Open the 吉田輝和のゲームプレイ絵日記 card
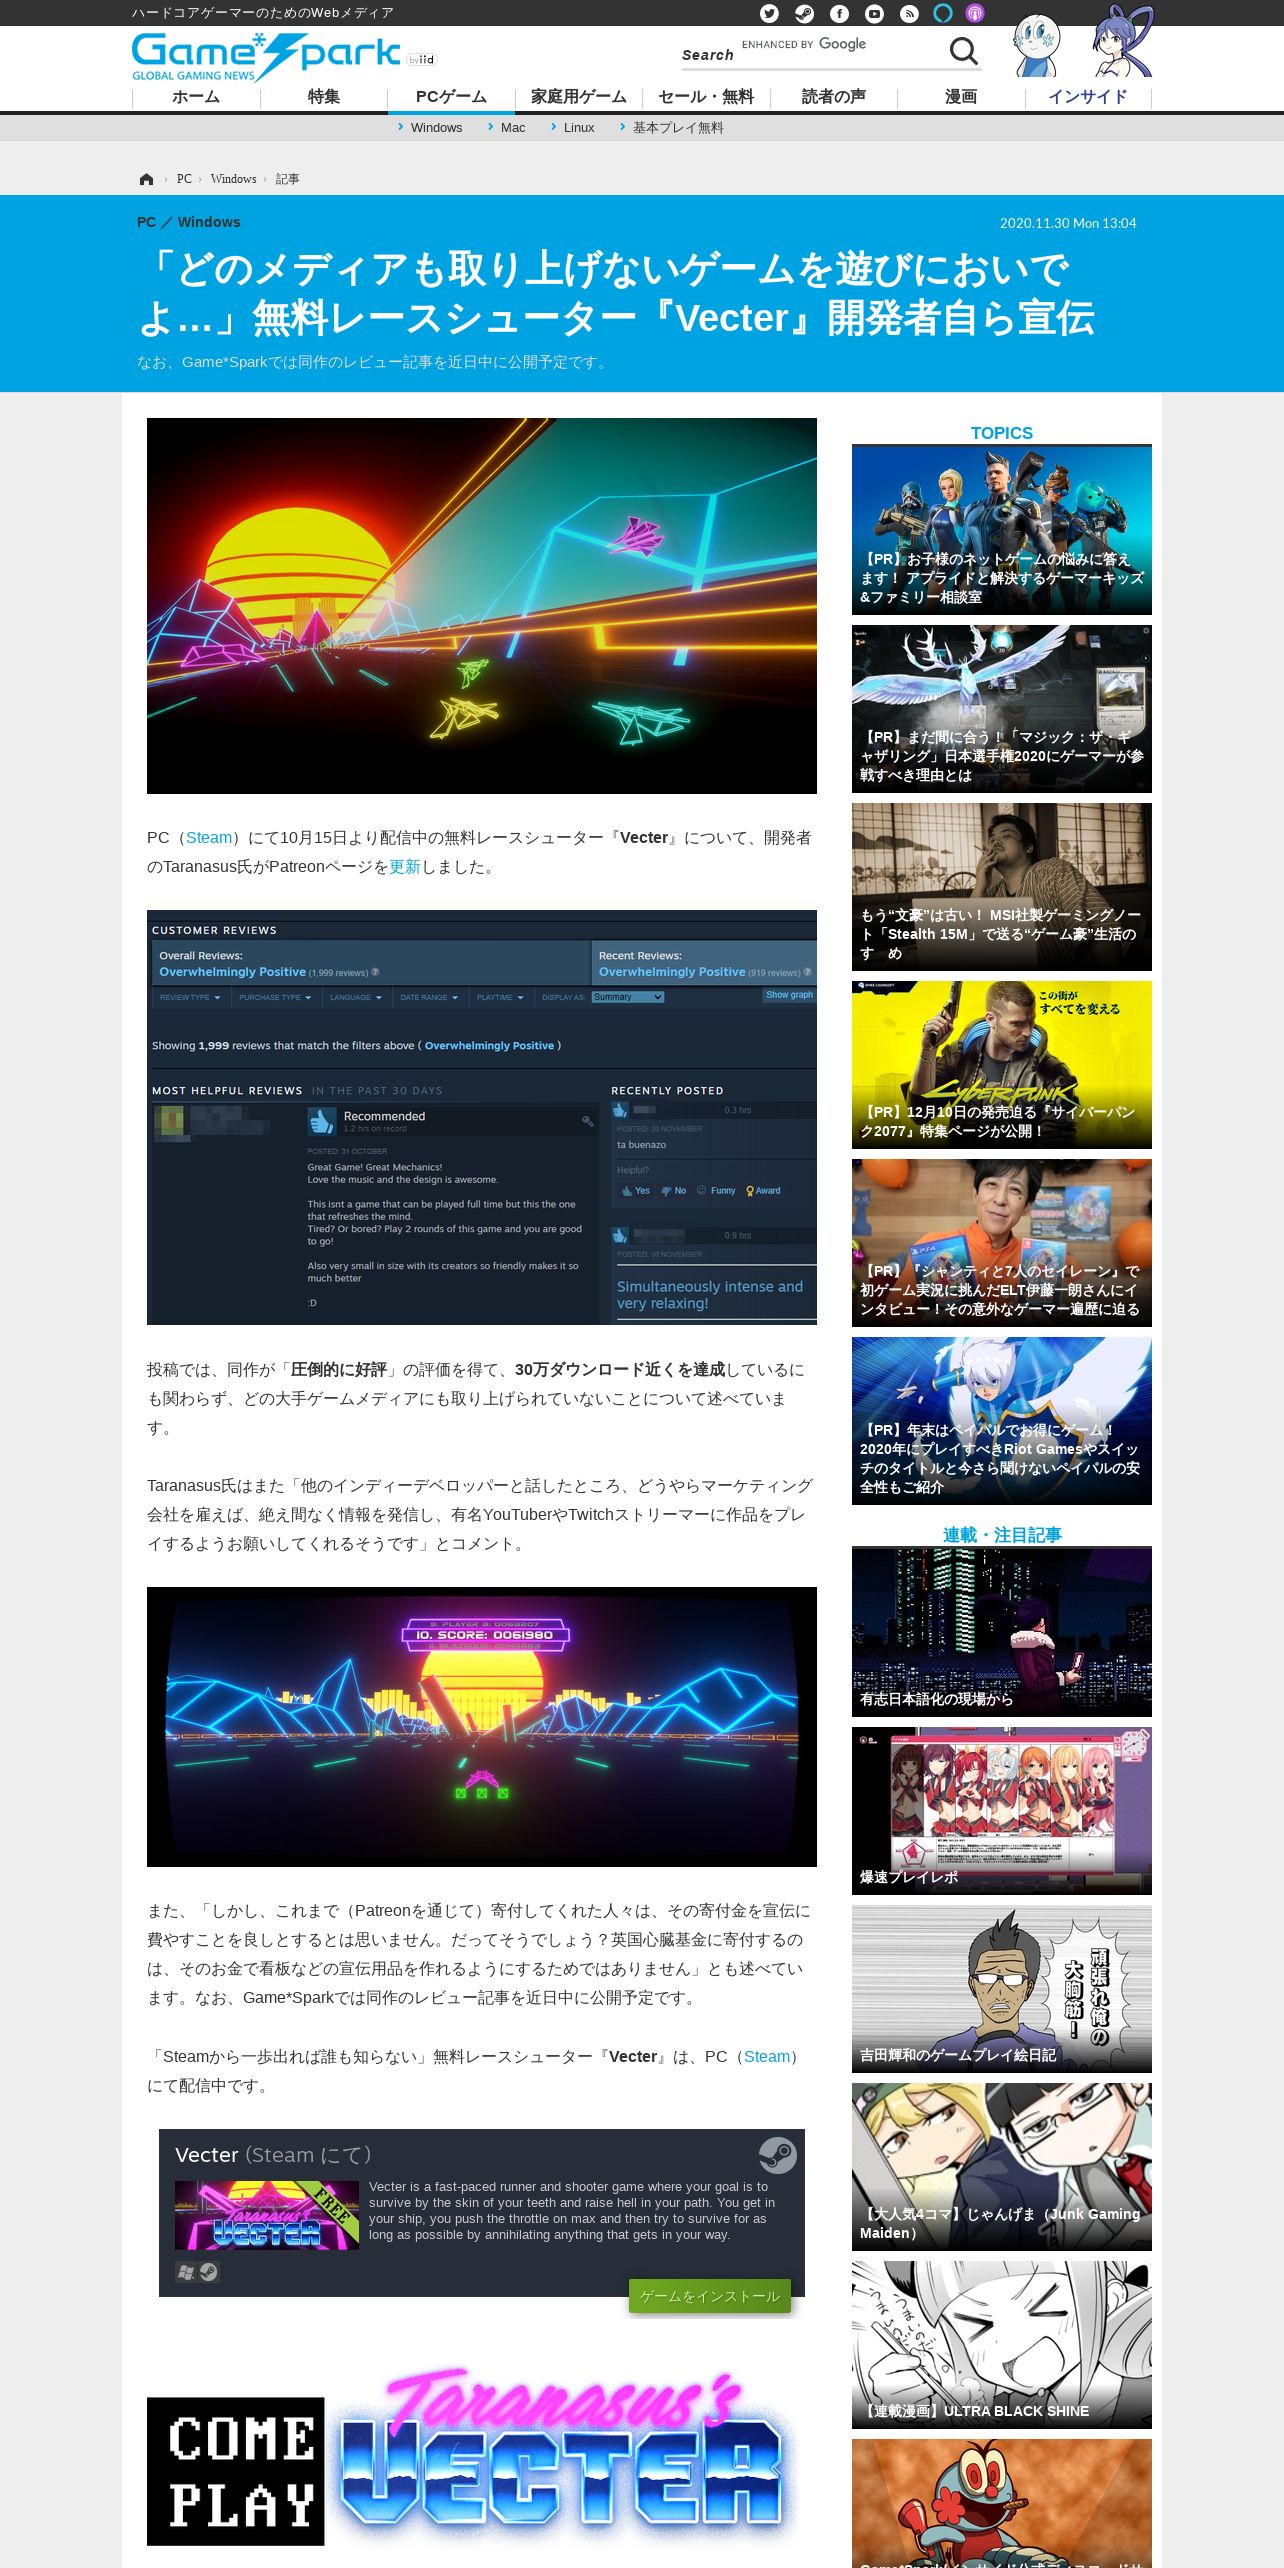The height and width of the screenshot is (2568, 1284). (1002, 1989)
